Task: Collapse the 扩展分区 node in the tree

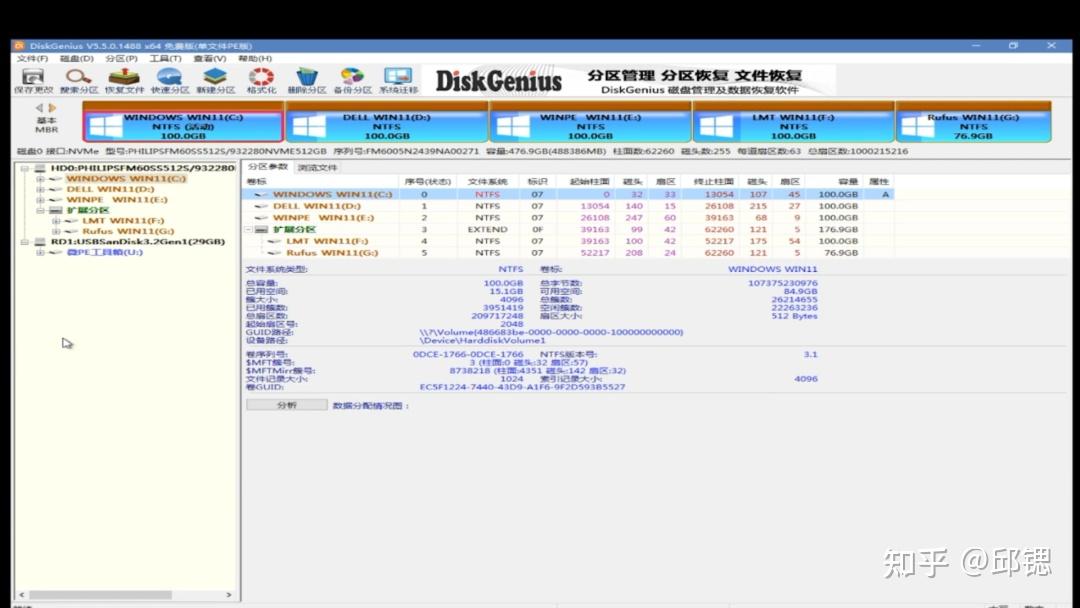Action: [x=40, y=210]
